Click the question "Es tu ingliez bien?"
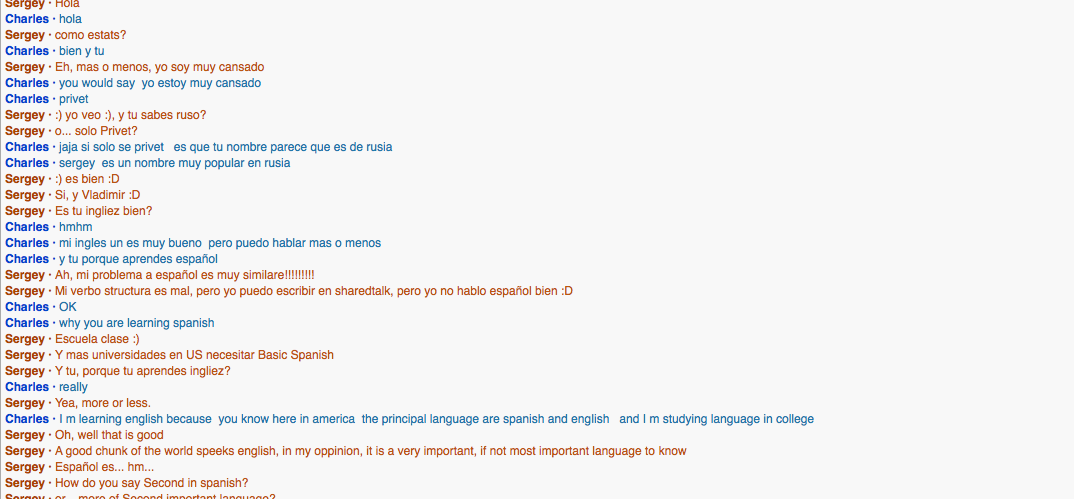 [103, 211]
